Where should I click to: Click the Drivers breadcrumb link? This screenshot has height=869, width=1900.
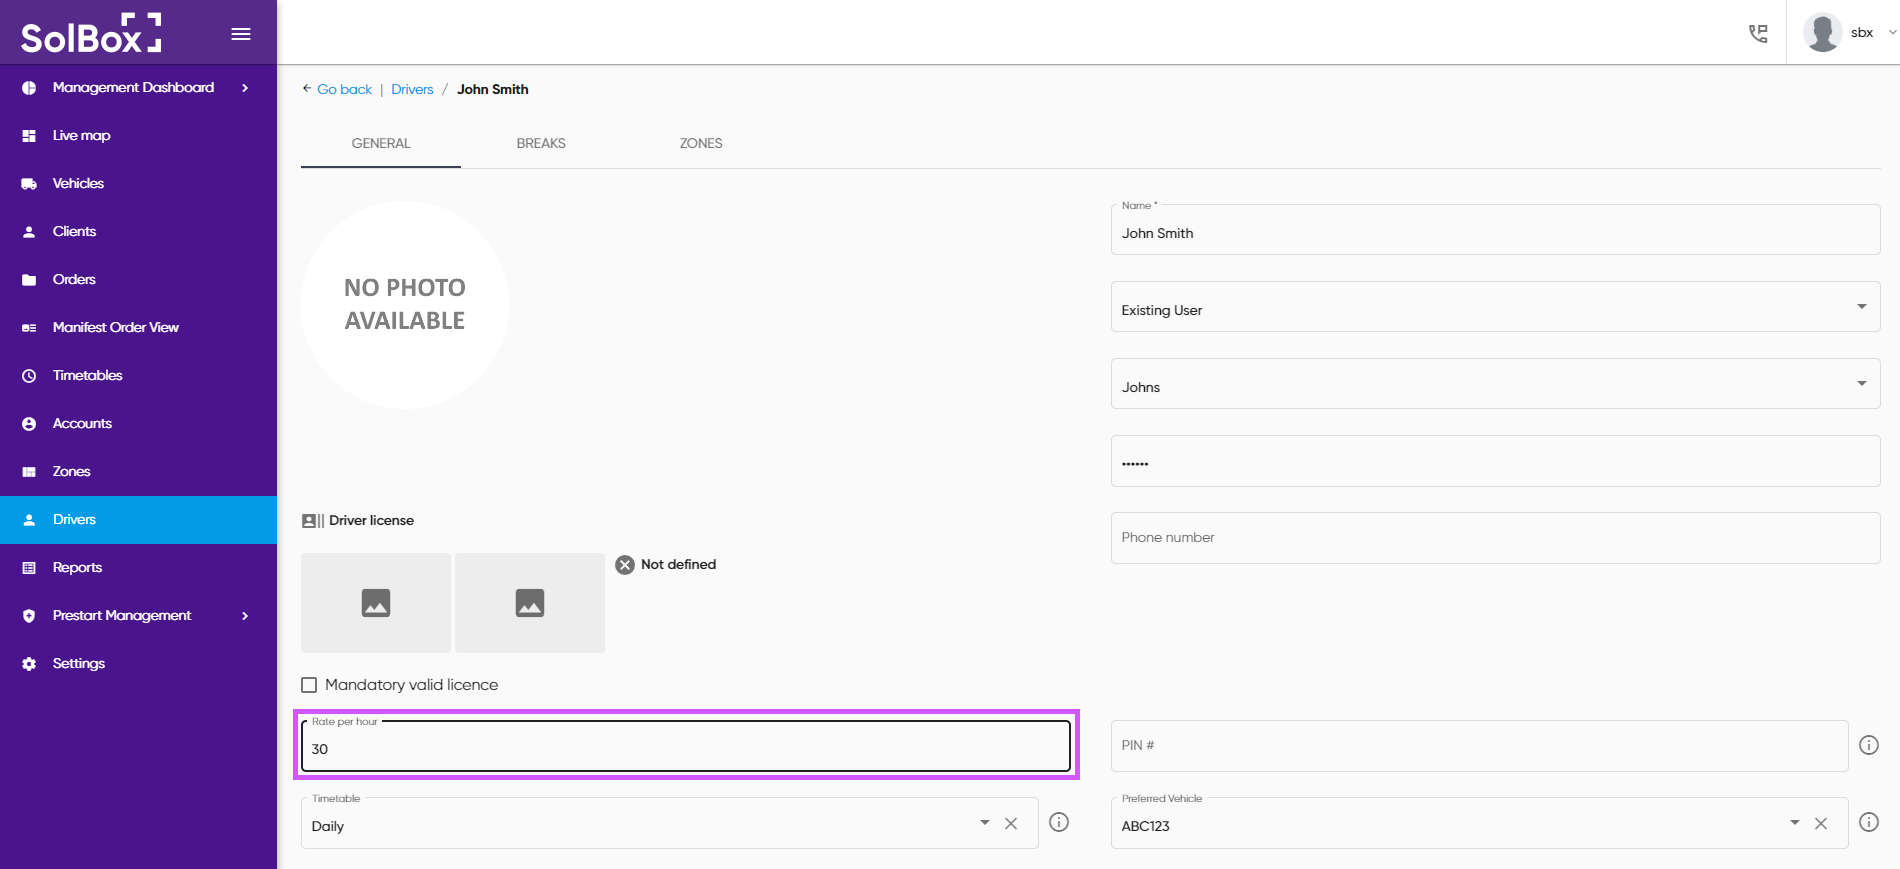coord(412,89)
